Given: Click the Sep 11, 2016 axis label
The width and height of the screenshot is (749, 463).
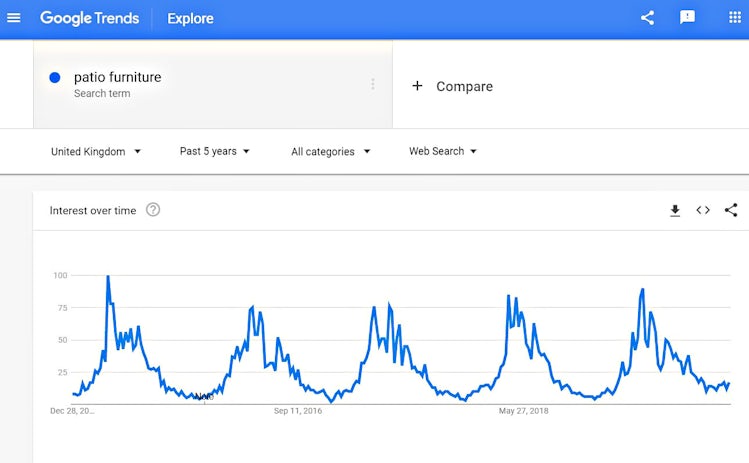Looking at the screenshot, I should [298, 410].
